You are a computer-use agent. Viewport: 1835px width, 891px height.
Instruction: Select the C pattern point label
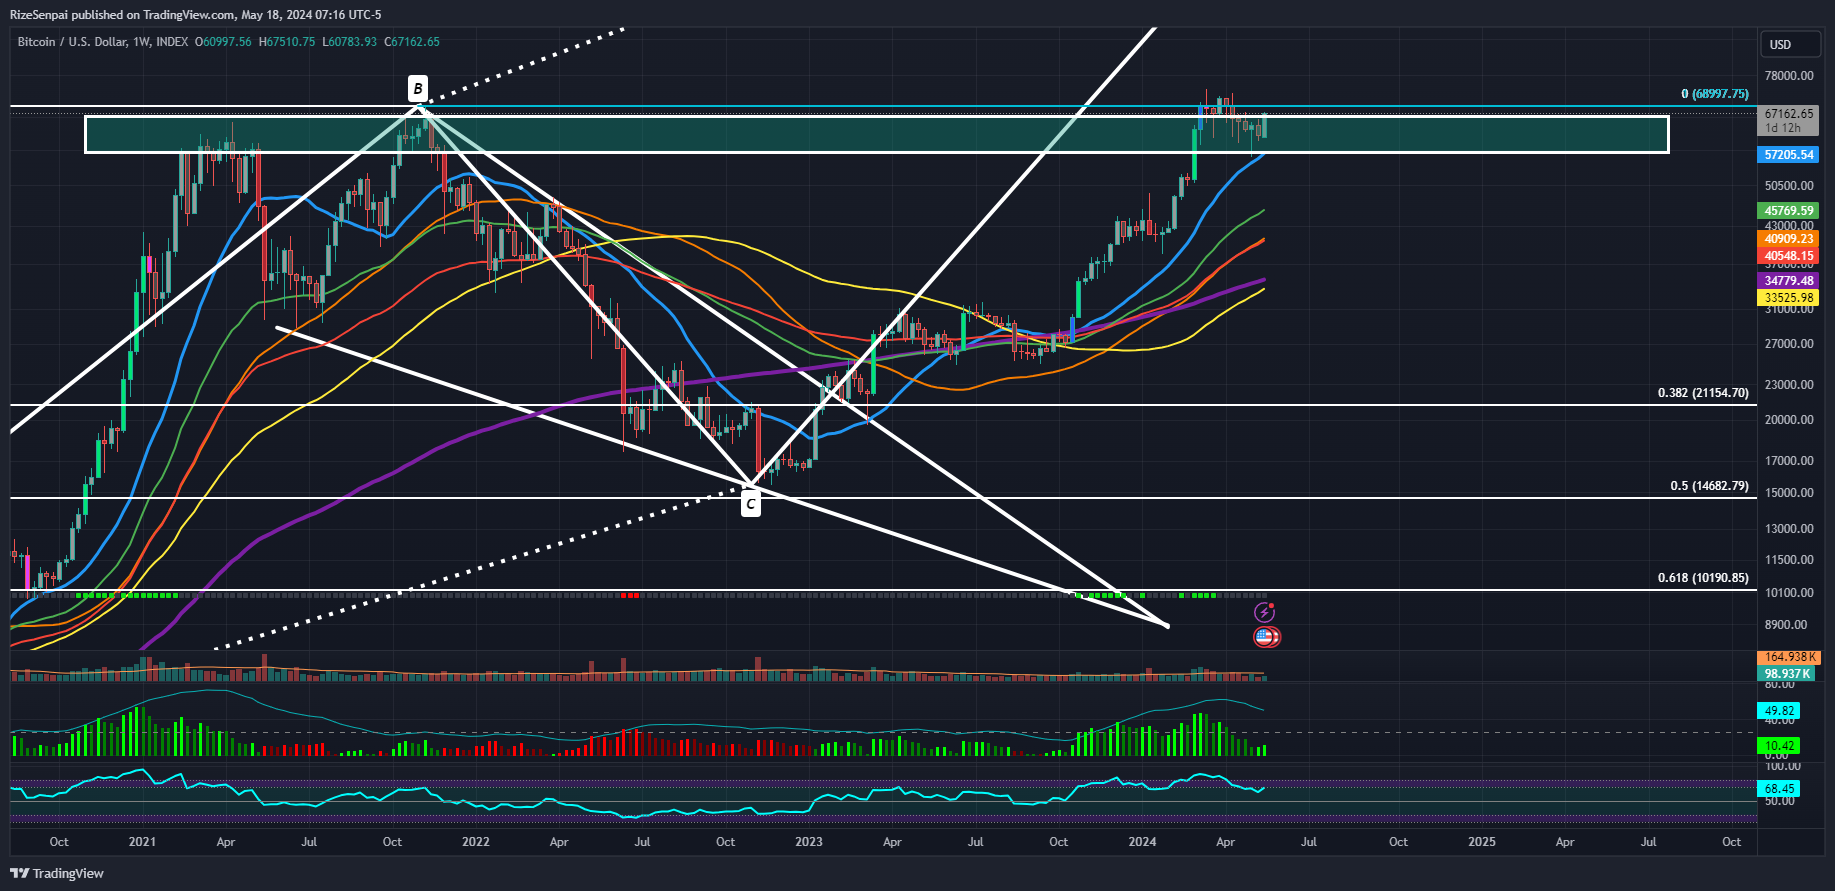(750, 504)
